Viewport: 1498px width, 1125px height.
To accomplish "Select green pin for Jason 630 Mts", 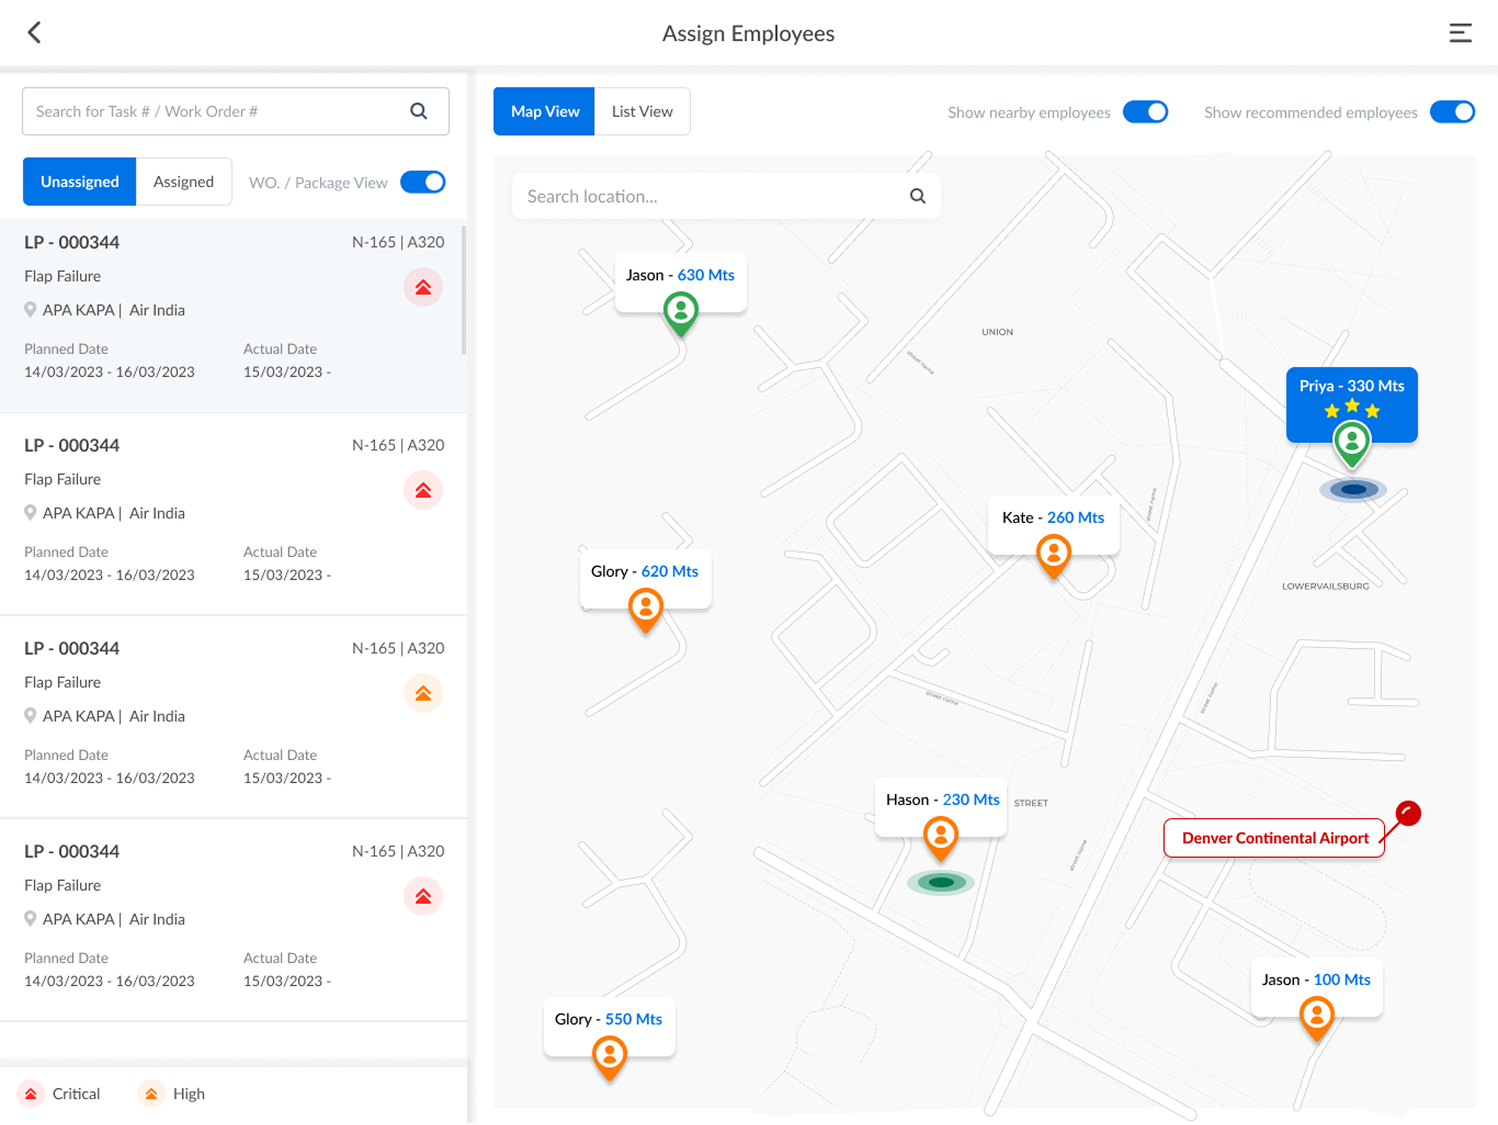I will tap(681, 311).
